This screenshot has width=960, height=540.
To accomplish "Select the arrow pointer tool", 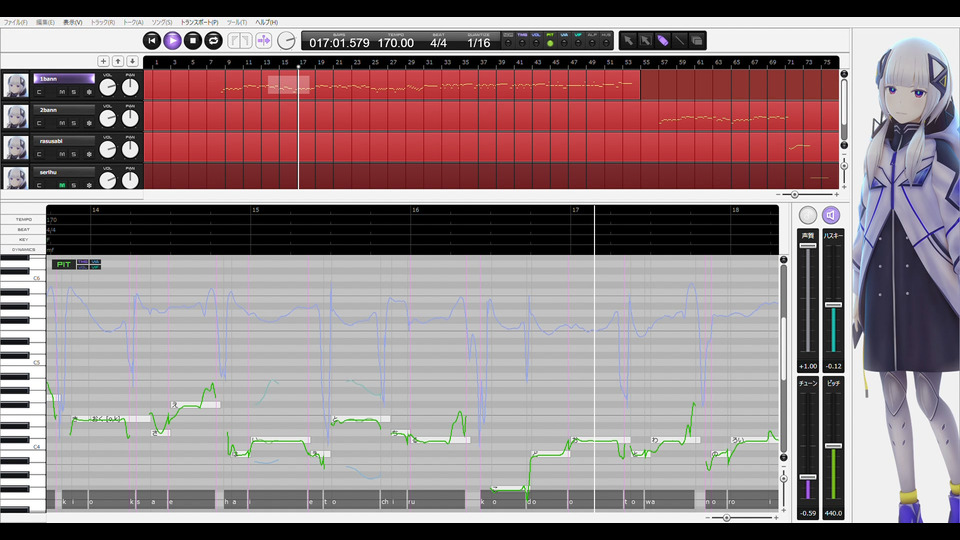I will (628, 40).
